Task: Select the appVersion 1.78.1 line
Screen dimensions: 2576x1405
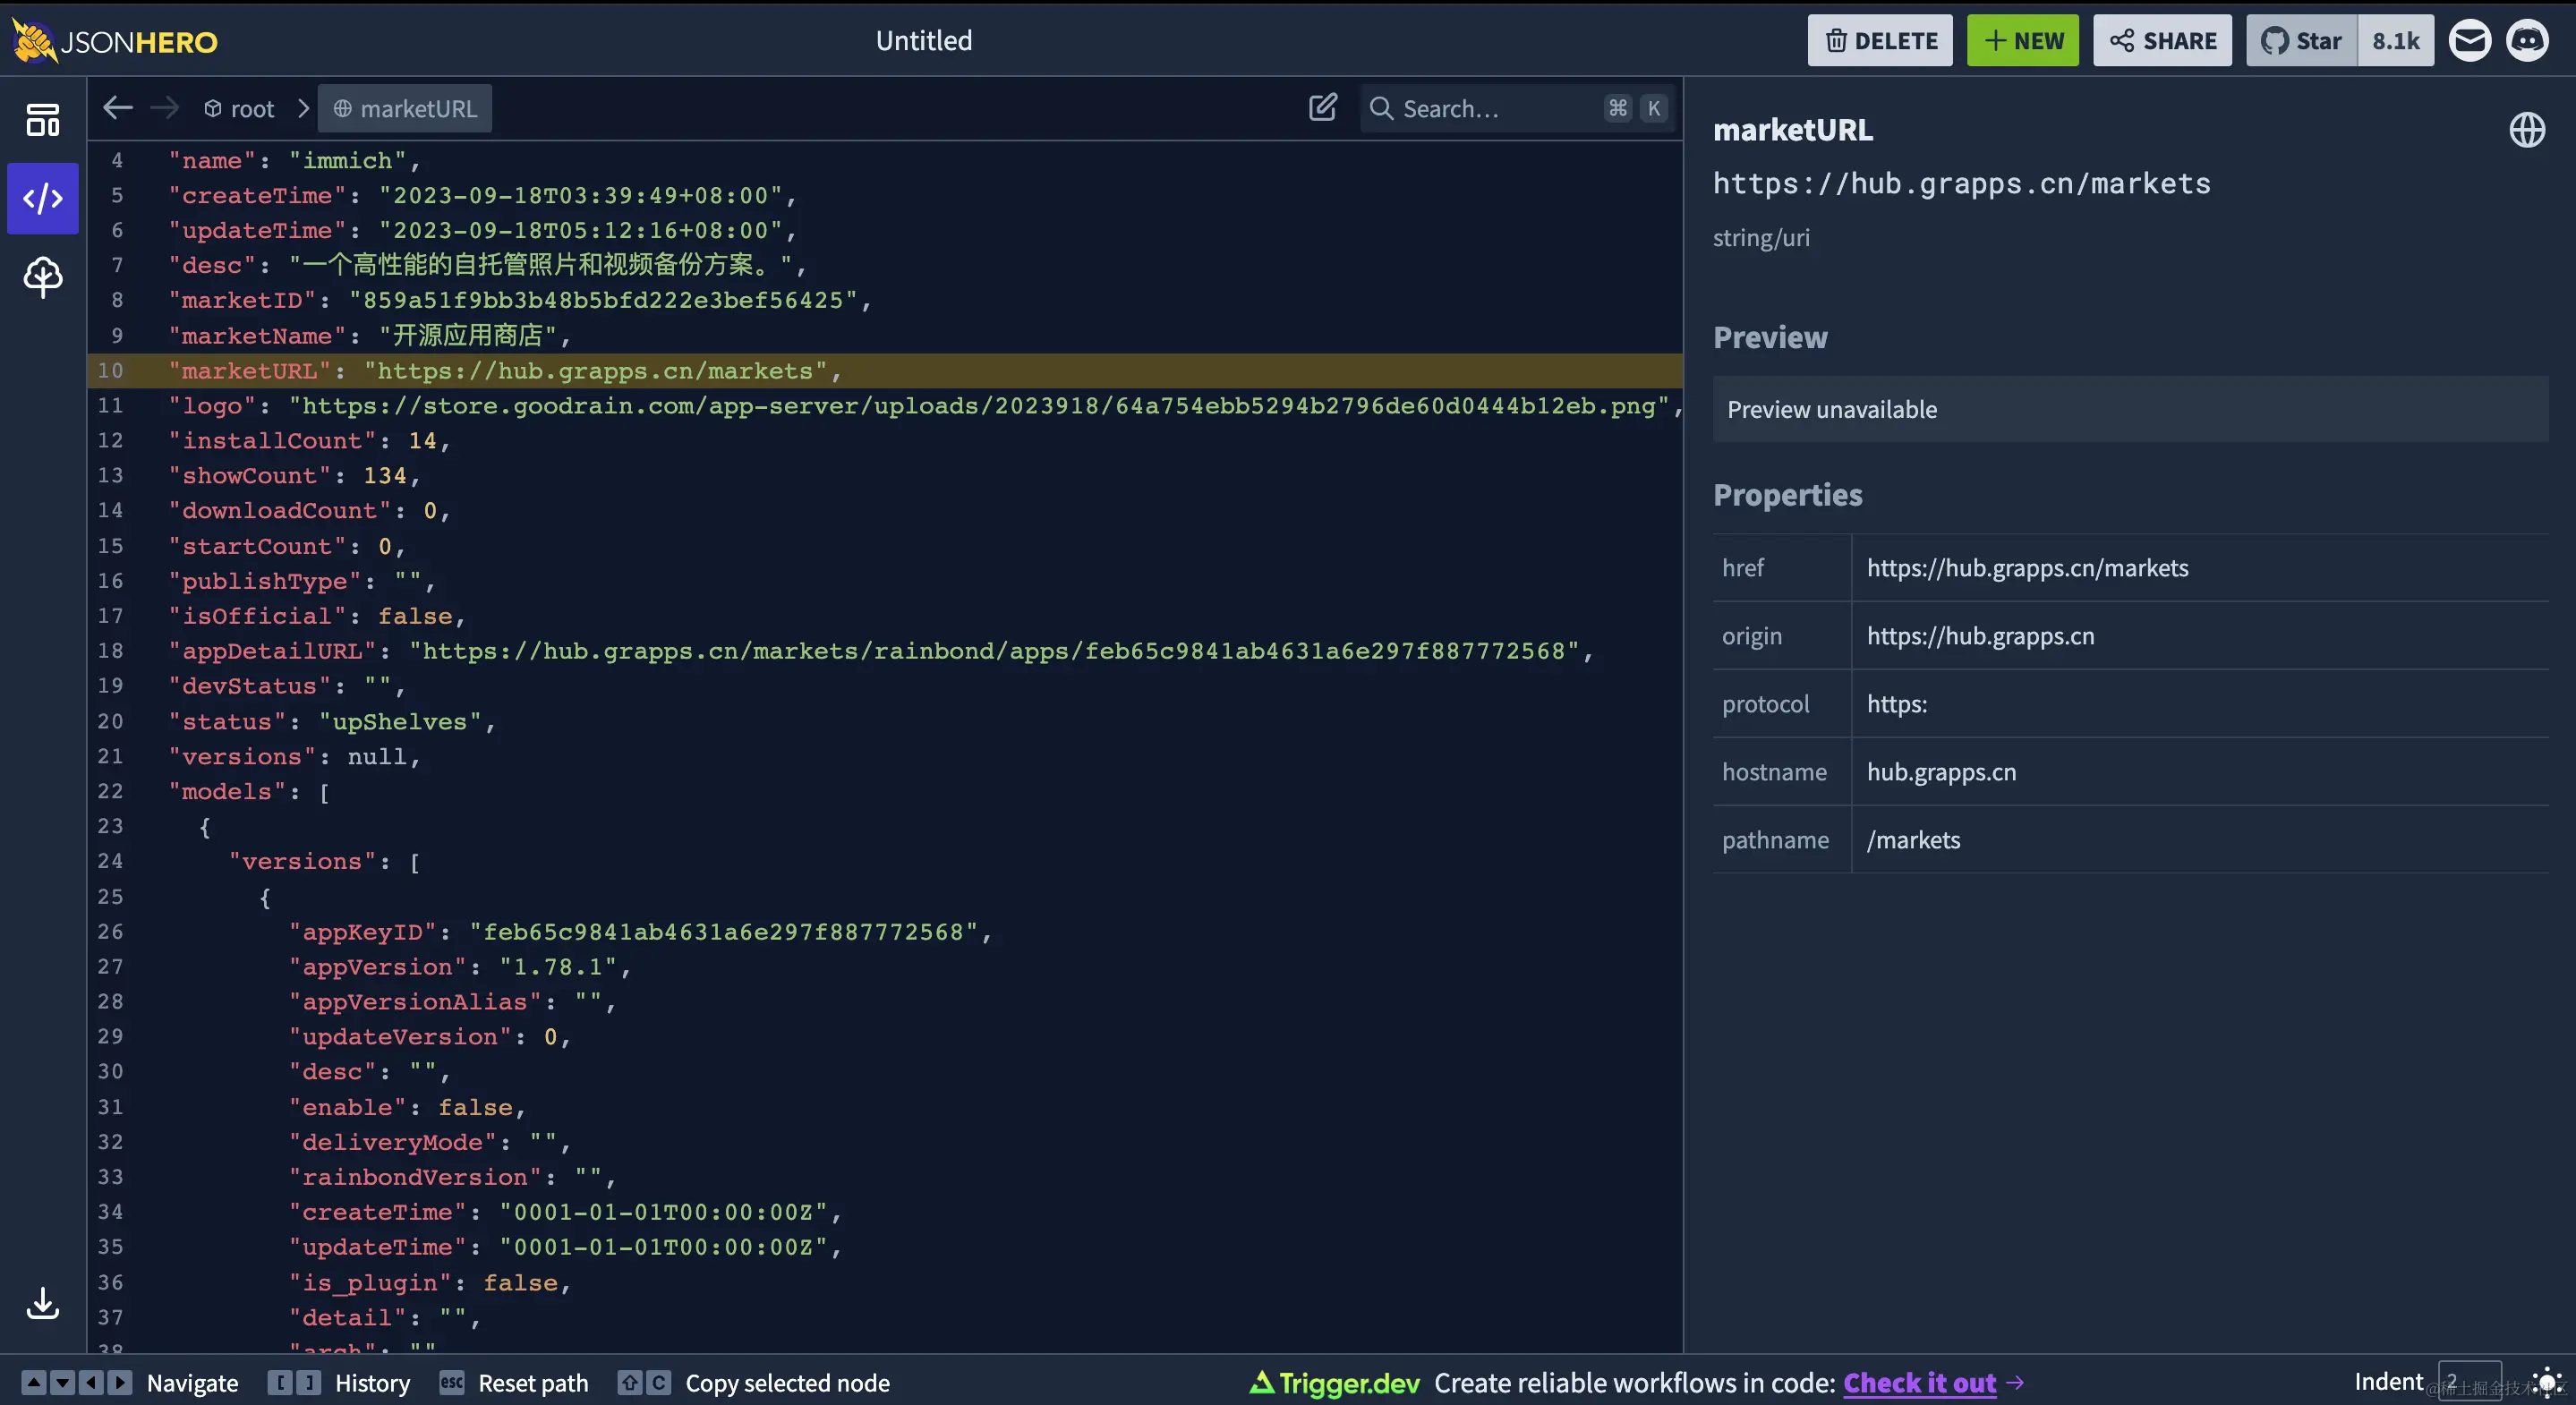Action: click(x=885, y=967)
